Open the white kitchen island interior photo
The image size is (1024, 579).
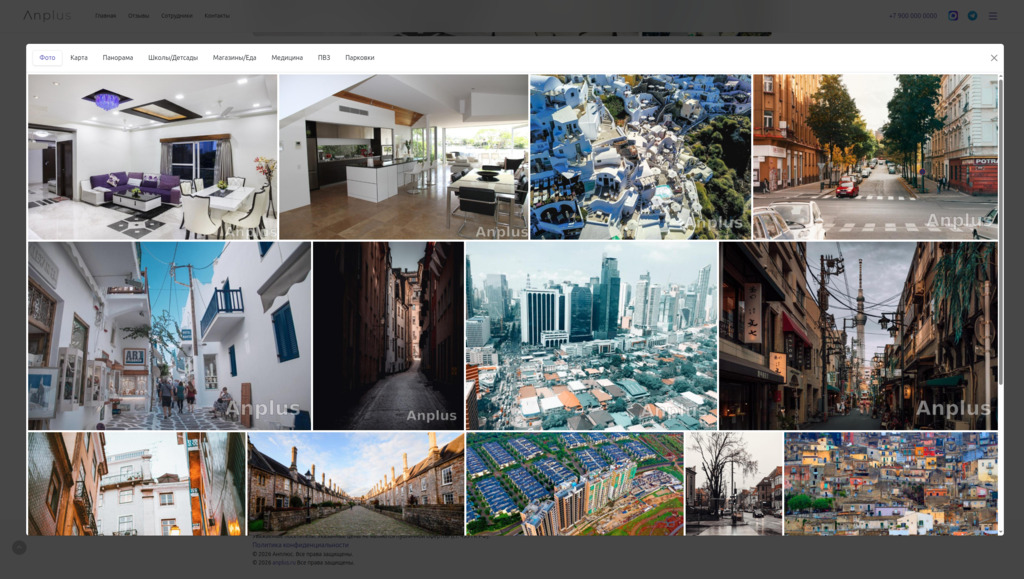(x=403, y=157)
